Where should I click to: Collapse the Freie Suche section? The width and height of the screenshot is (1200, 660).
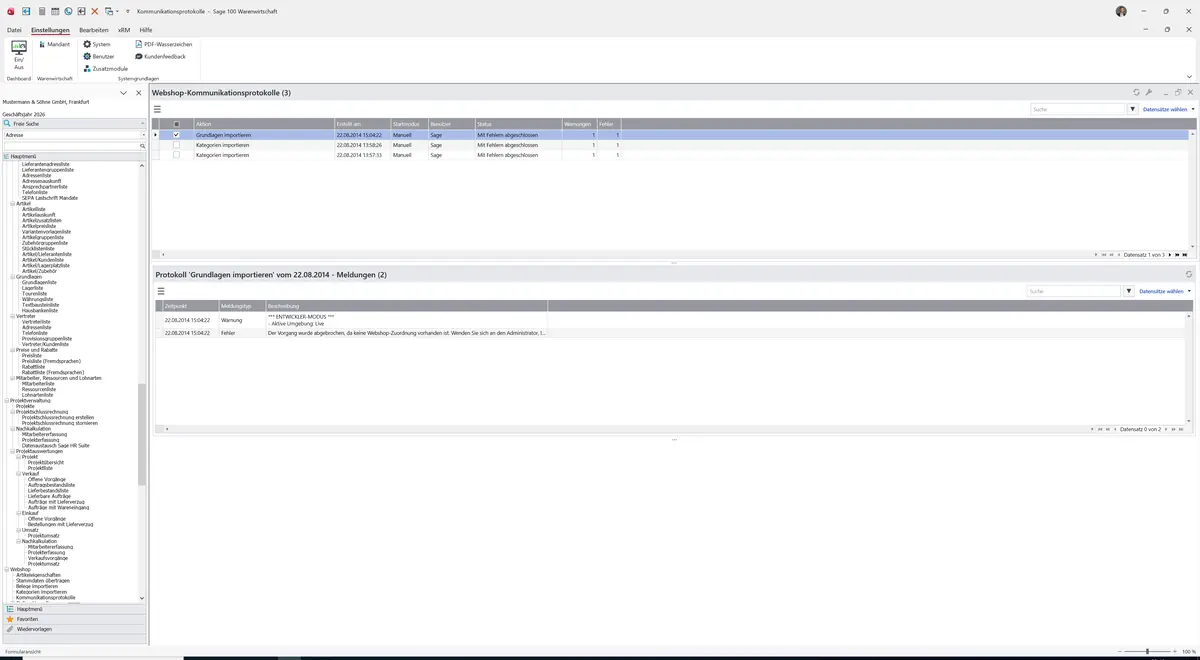[x=142, y=123]
